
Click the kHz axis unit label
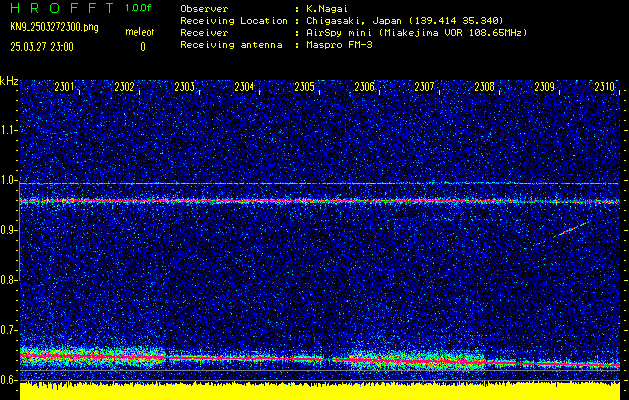(x=9, y=81)
